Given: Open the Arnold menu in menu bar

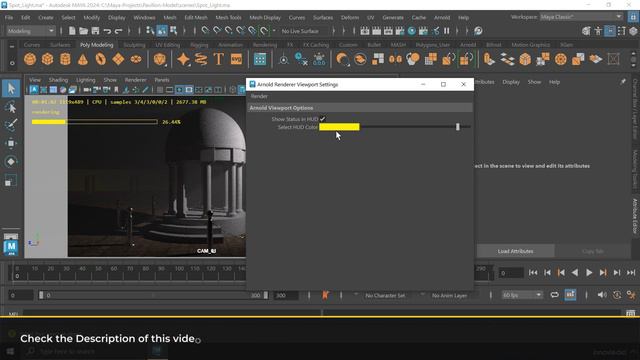Looking at the screenshot, I should 442,18.
